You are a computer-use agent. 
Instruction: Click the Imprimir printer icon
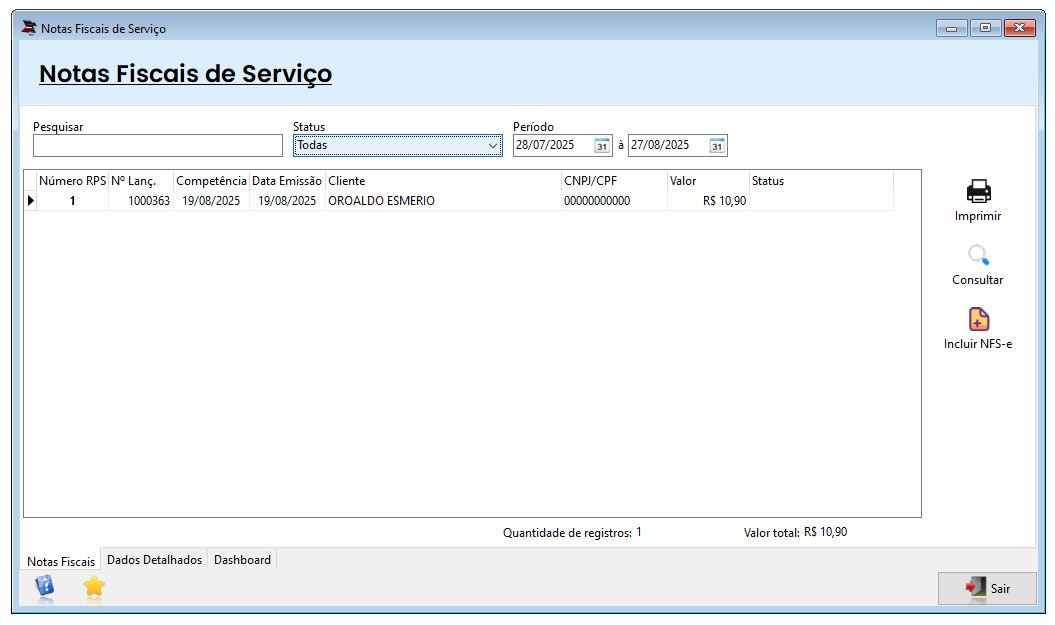[977, 191]
